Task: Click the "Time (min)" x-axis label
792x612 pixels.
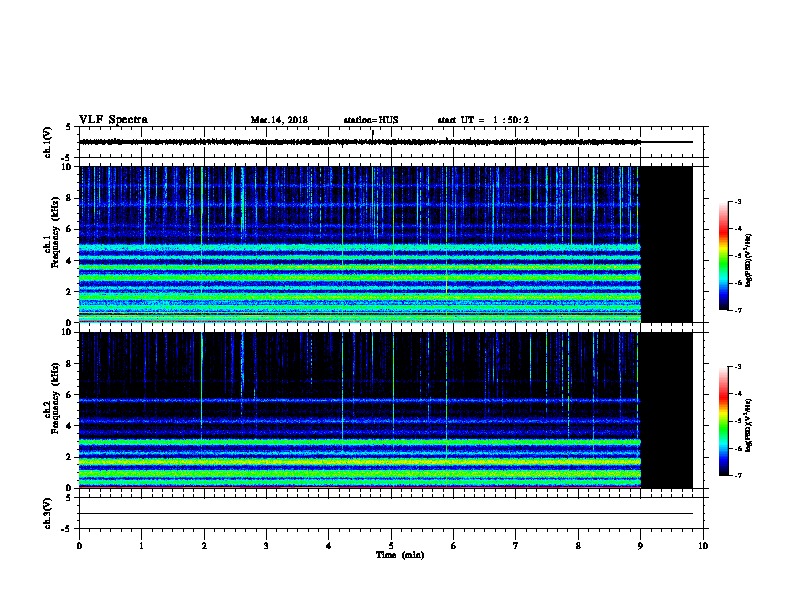Action: [x=400, y=555]
